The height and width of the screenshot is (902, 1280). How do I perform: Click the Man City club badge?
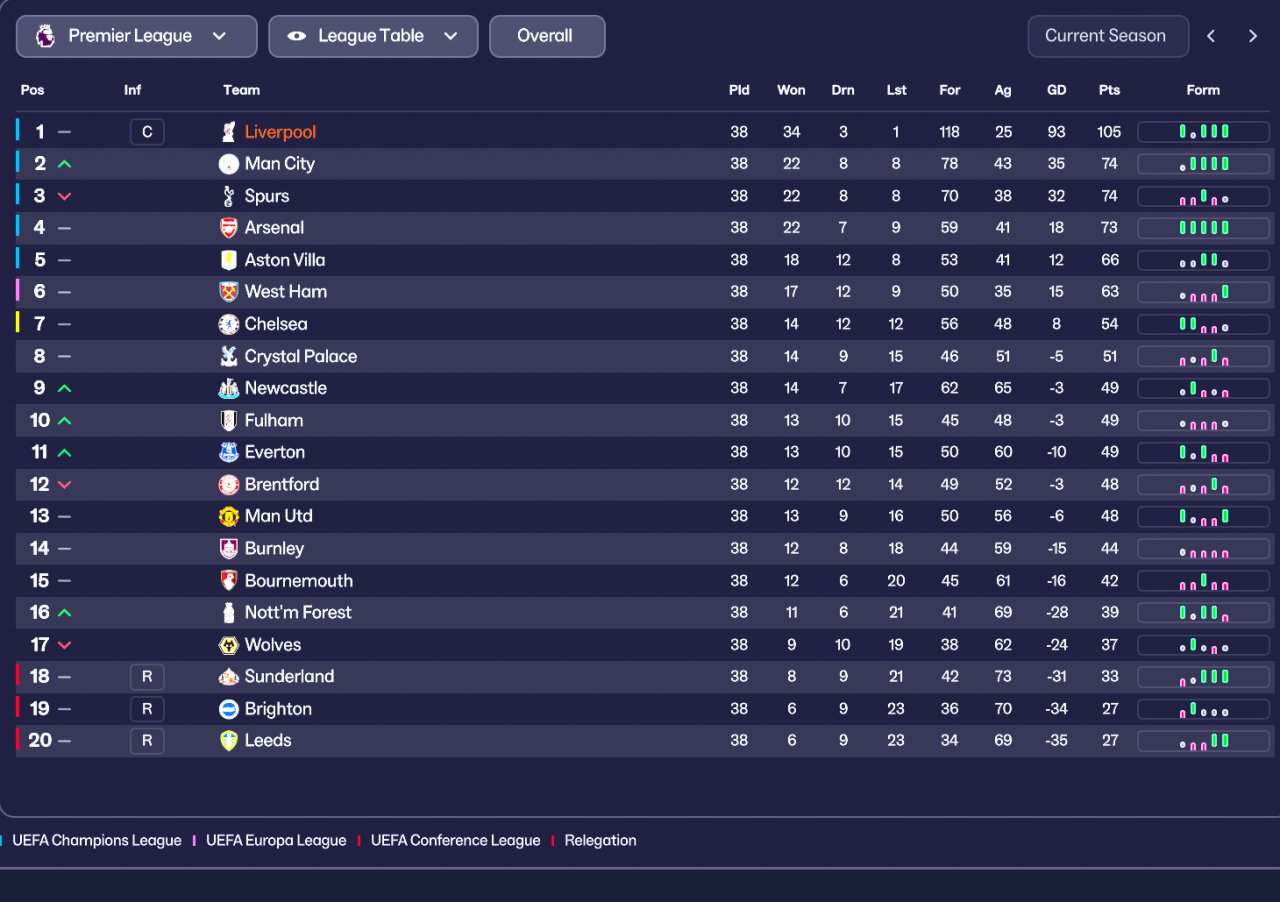[229, 164]
